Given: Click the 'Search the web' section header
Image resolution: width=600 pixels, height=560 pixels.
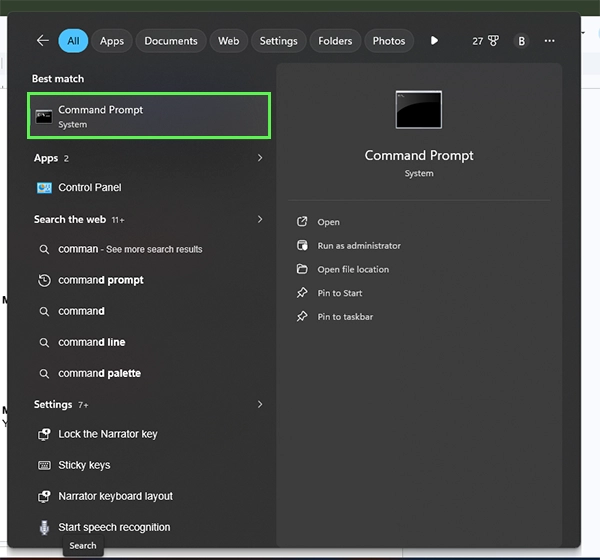Looking at the screenshot, I should [x=70, y=219].
